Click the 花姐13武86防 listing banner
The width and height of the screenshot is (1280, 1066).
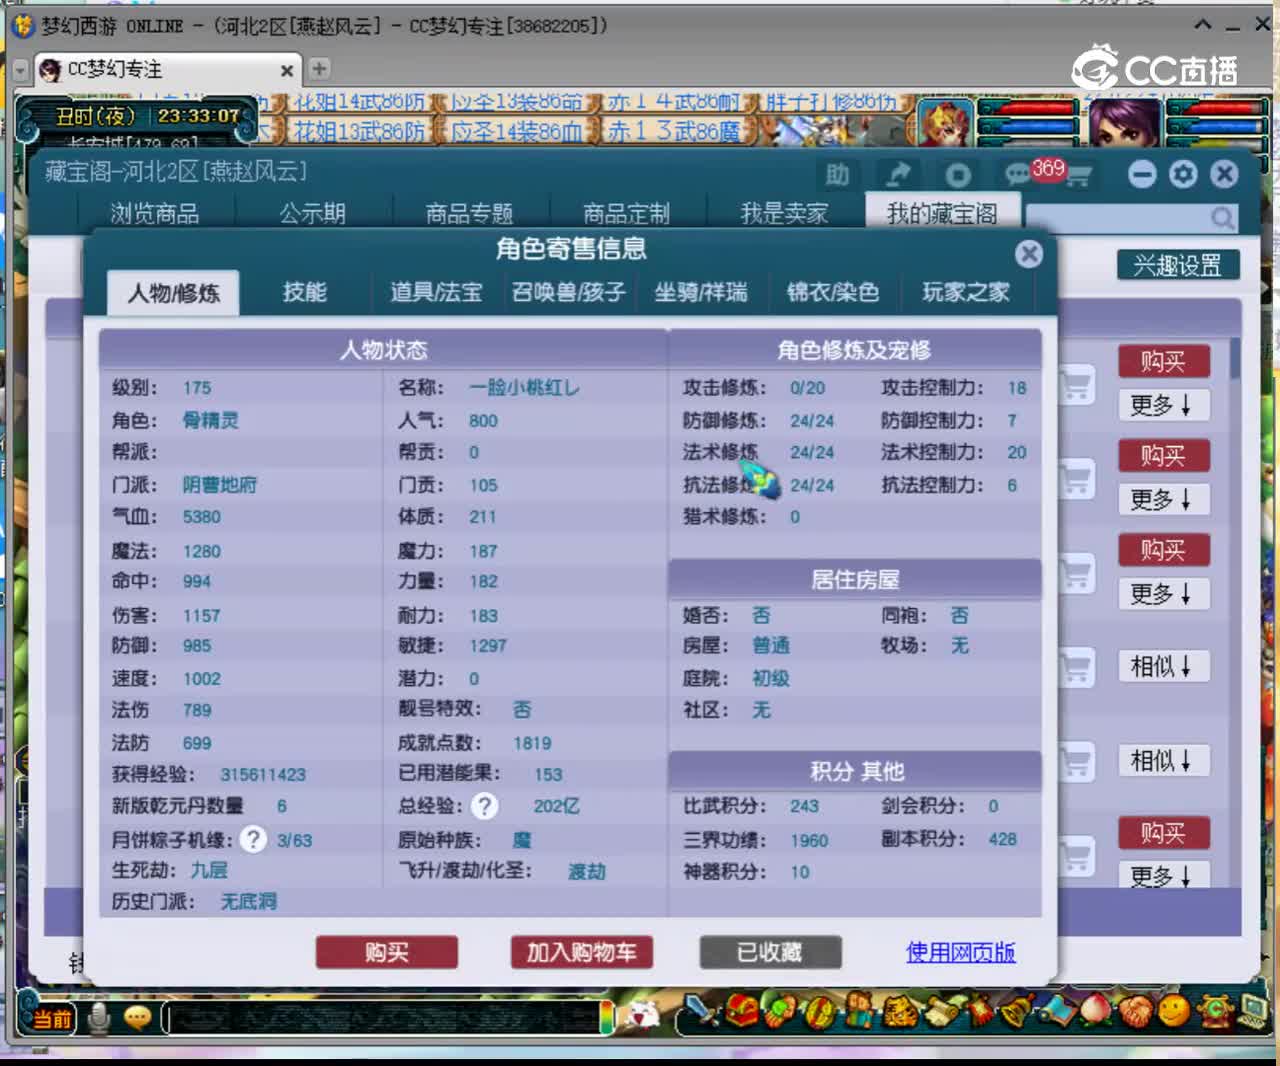(358, 131)
